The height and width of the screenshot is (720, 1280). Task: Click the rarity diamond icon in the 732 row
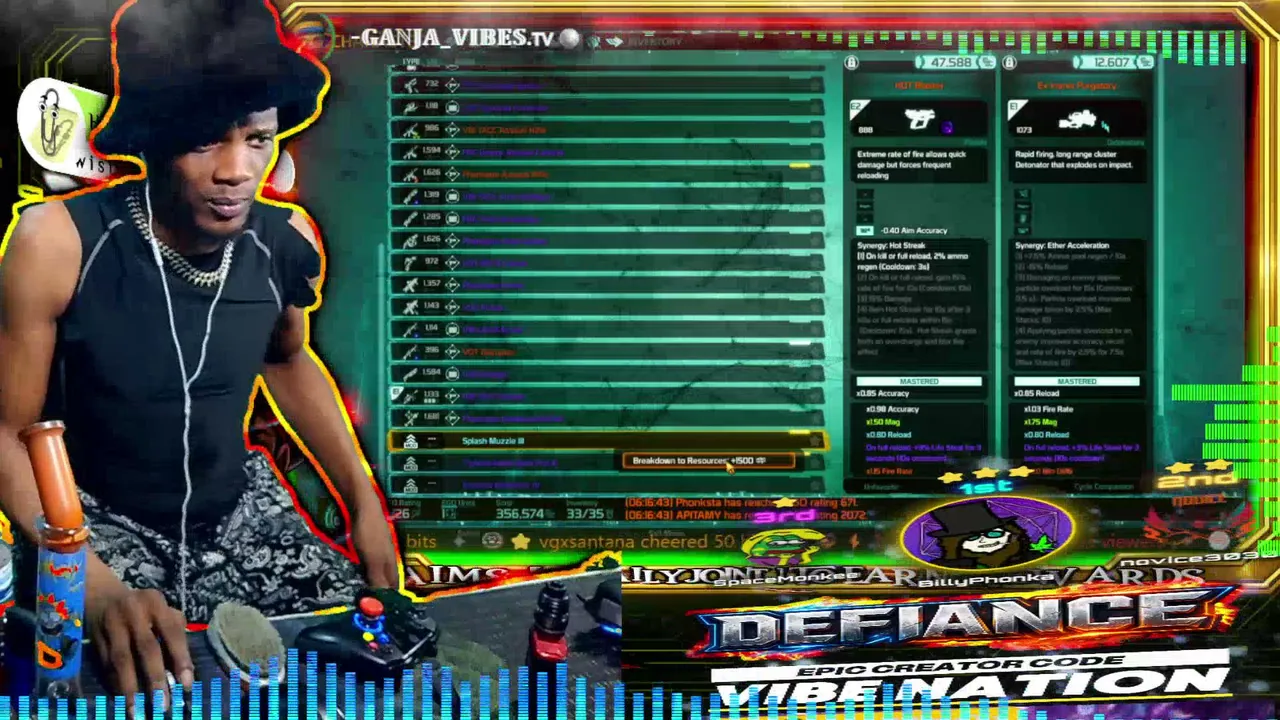452,85
